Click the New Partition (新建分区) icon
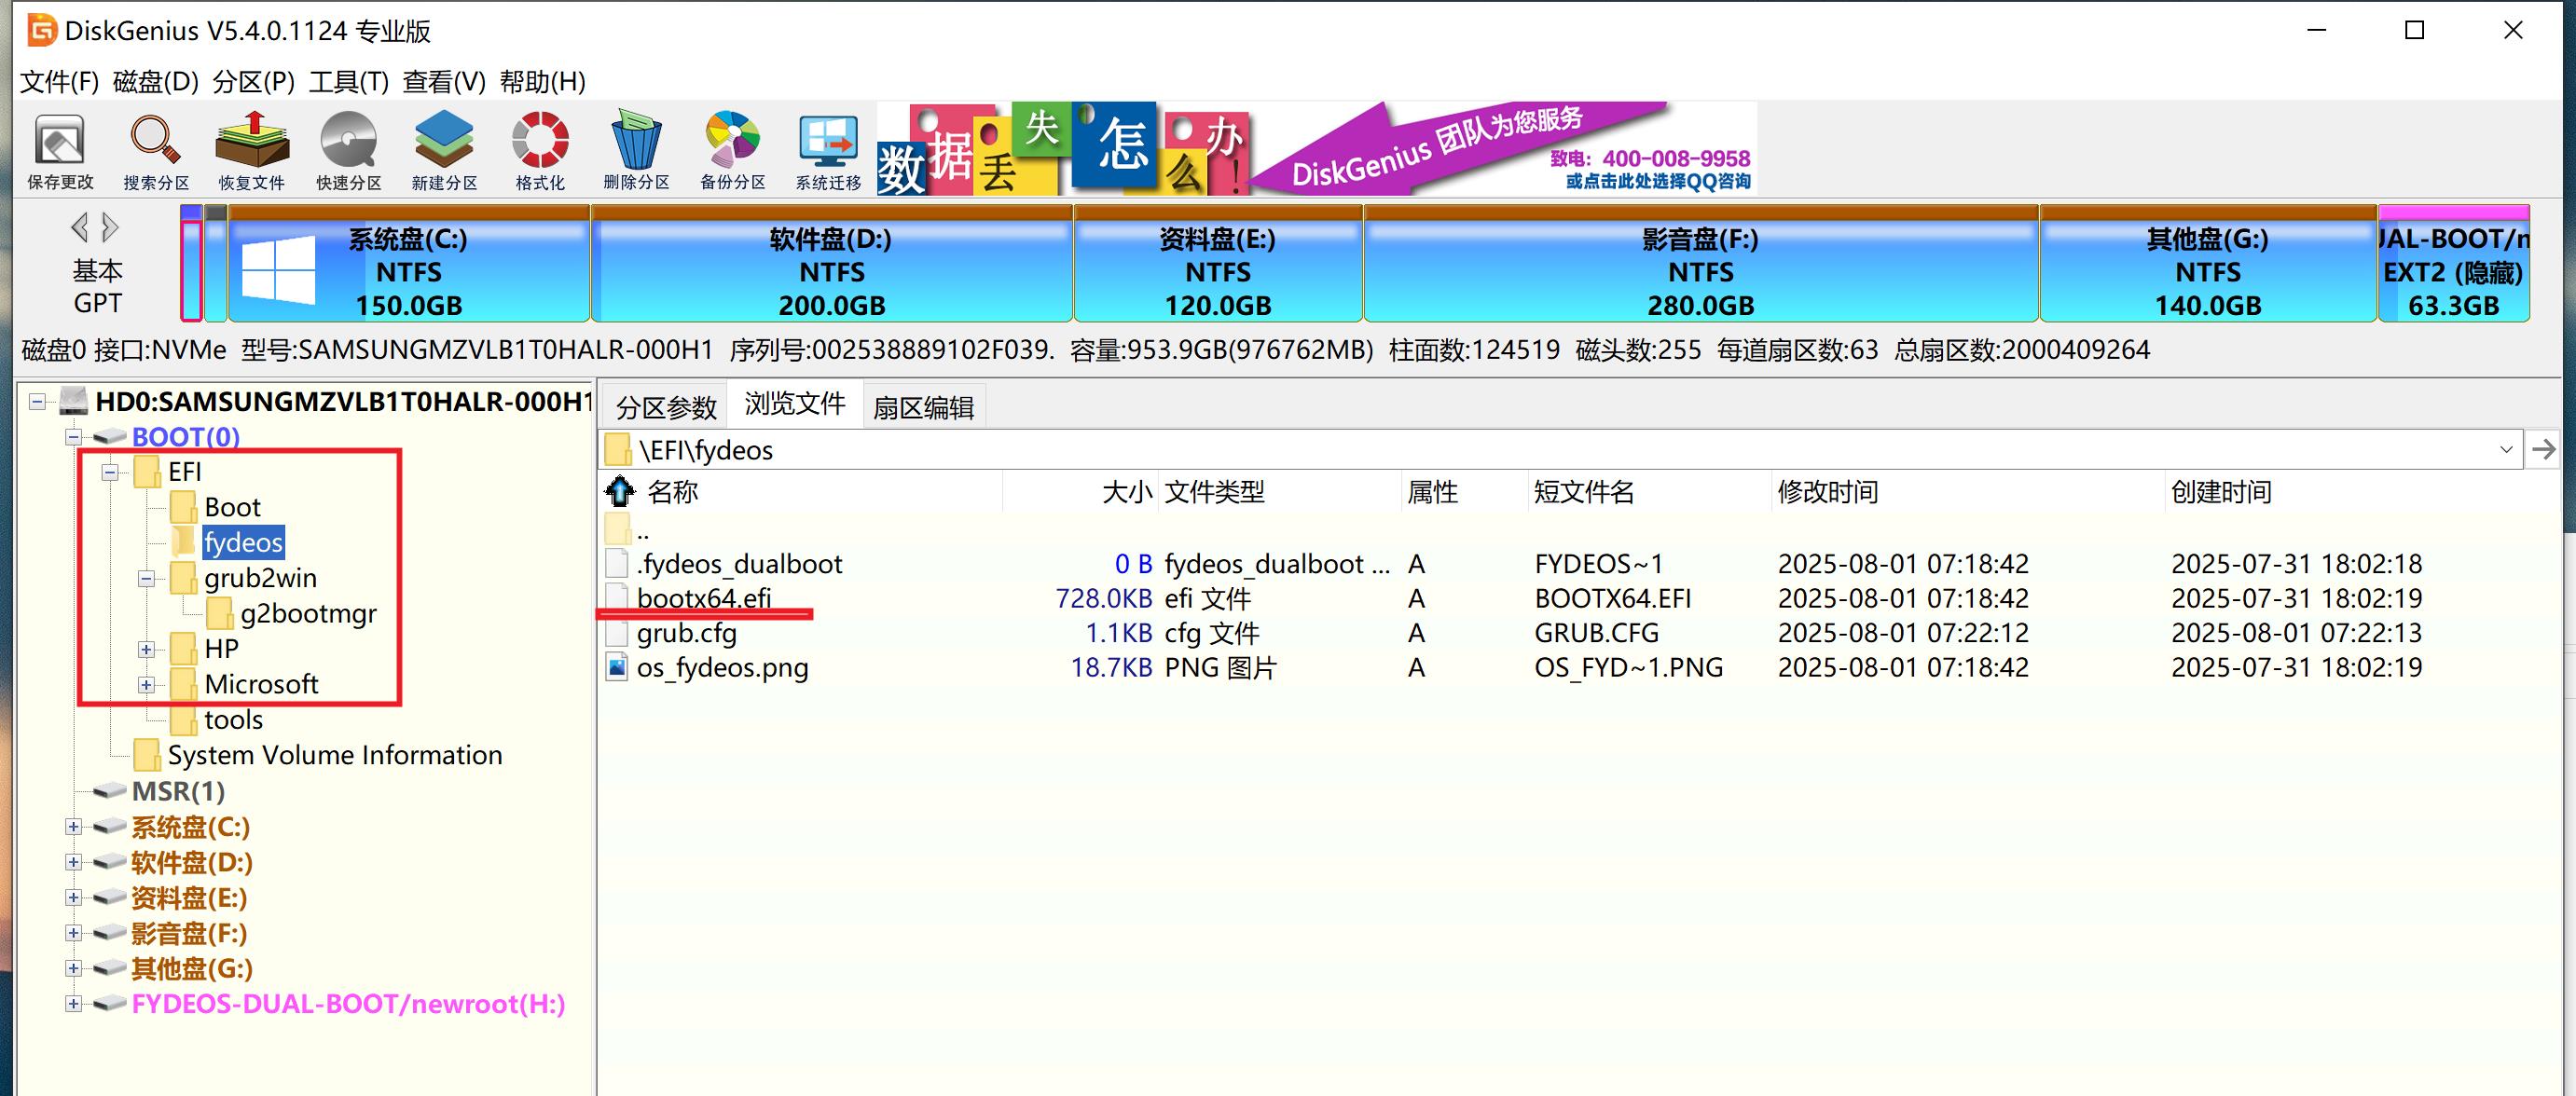The width and height of the screenshot is (2576, 1096). coord(444,150)
